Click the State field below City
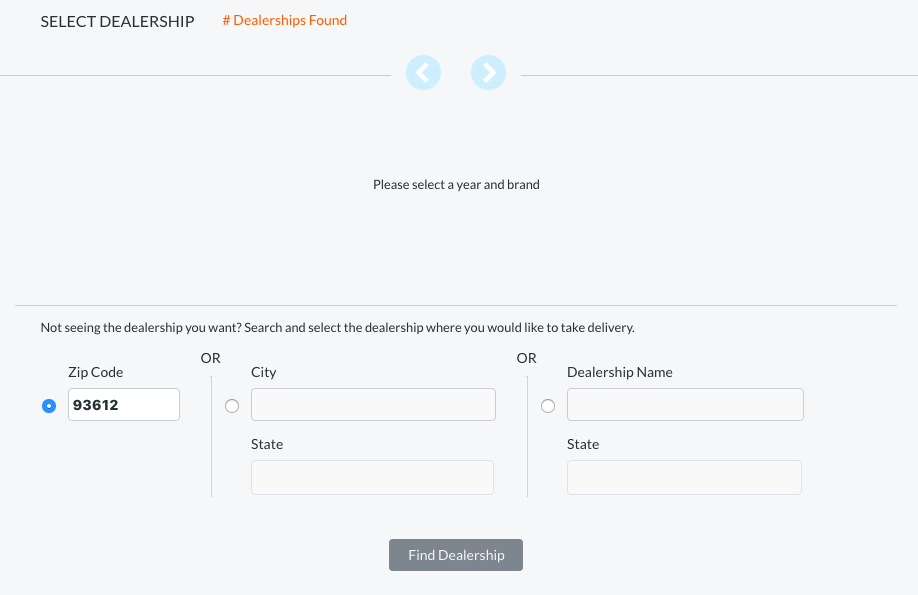The height and width of the screenshot is (595, 918). point(372,477)
